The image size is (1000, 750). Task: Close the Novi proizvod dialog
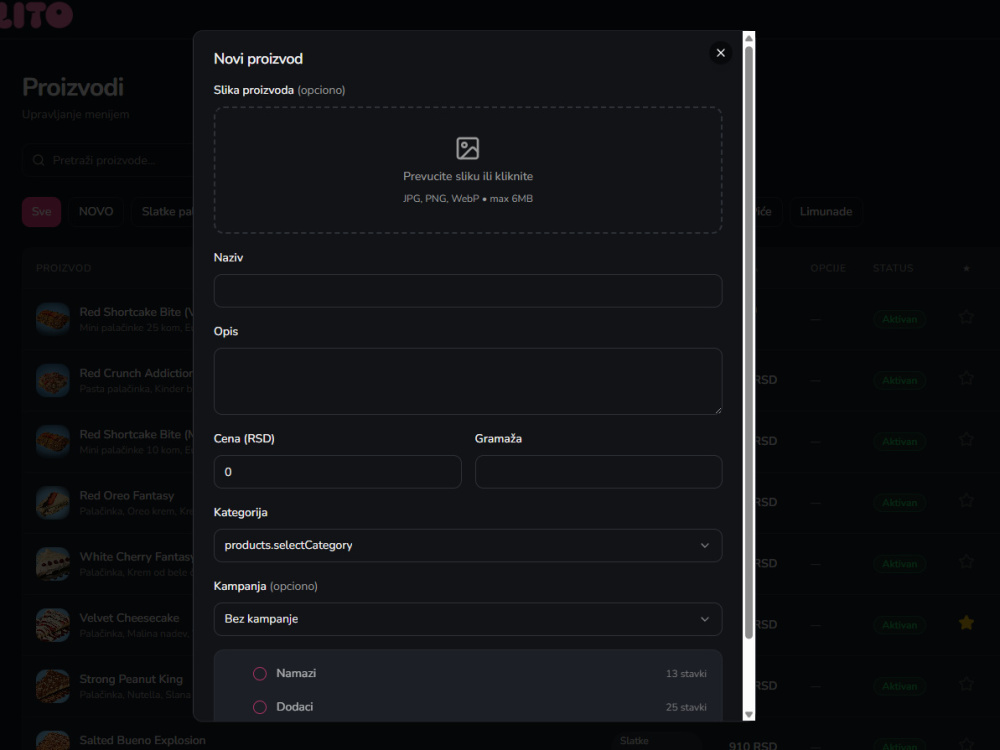click(x=720, y=53)
